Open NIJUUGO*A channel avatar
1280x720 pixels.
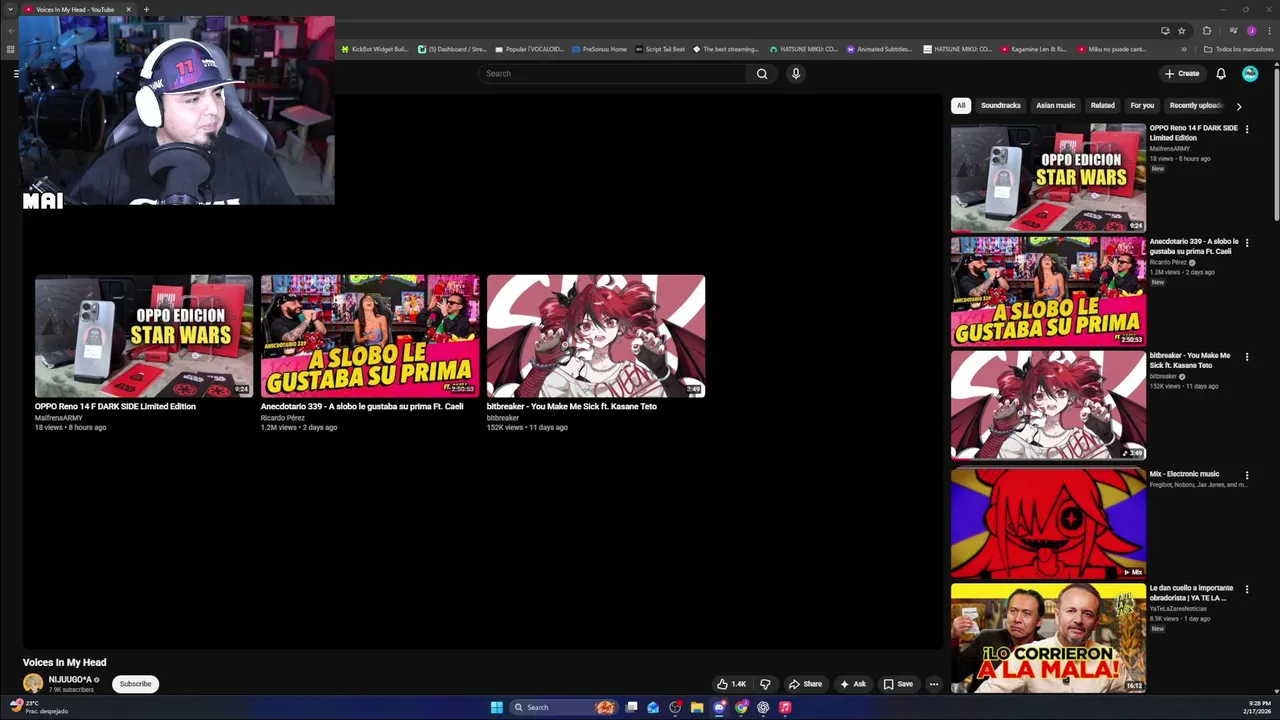point(33,684)
